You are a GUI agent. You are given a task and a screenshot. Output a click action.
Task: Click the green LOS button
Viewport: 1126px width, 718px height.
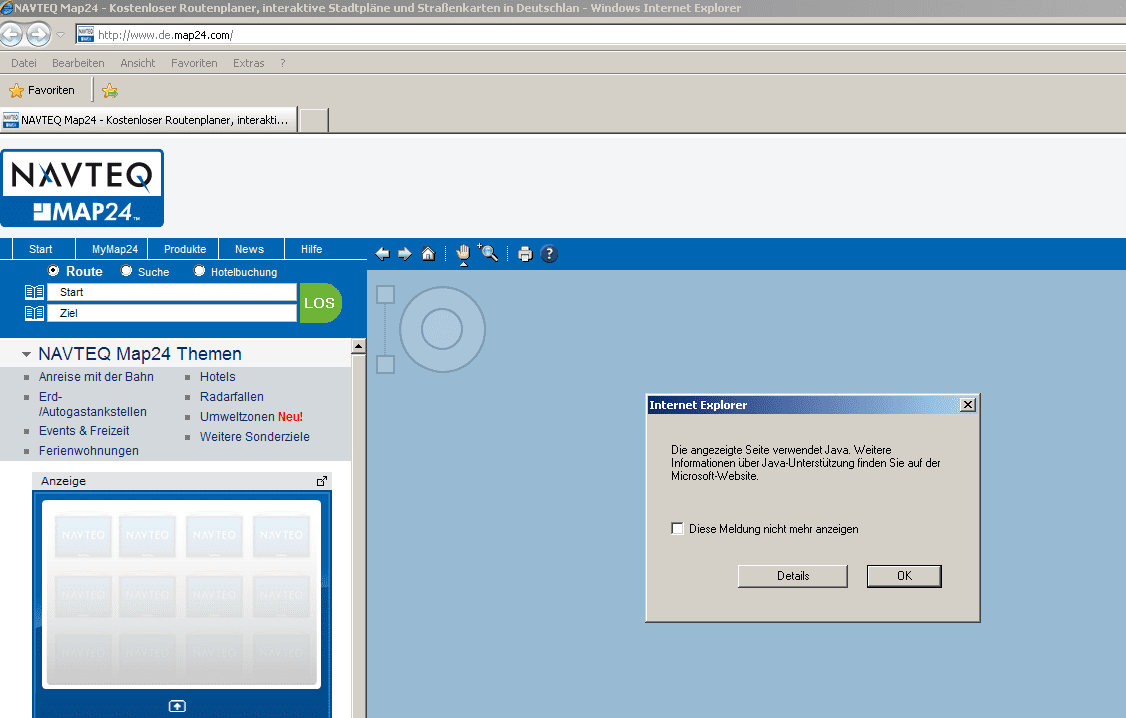320,303
